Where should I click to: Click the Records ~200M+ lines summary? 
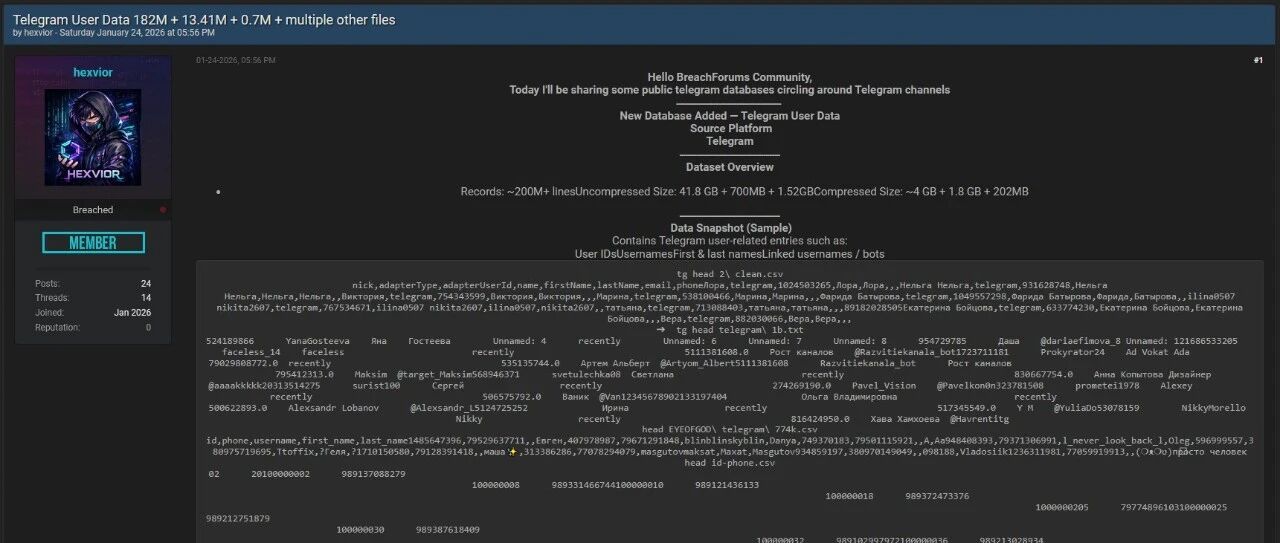click(744, 192)
